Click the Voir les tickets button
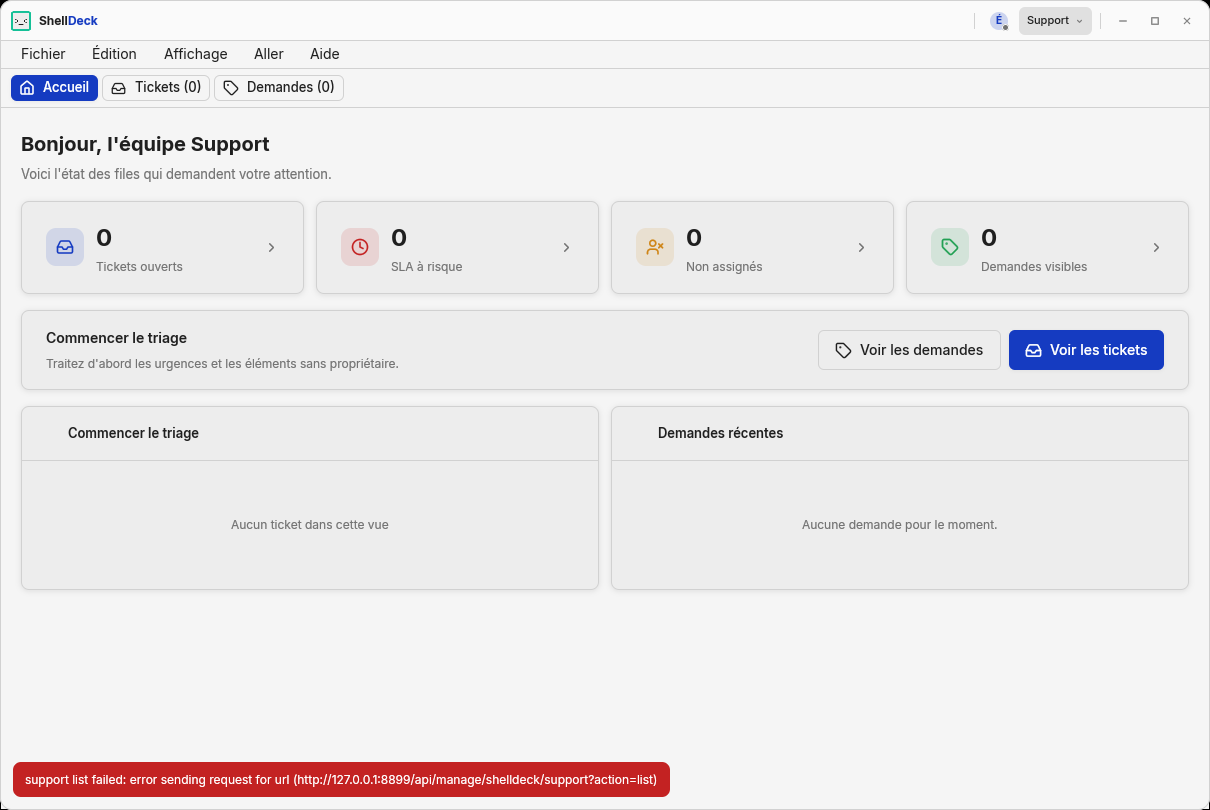Viewport: 1210px width, 810px height. (1086, 350)
